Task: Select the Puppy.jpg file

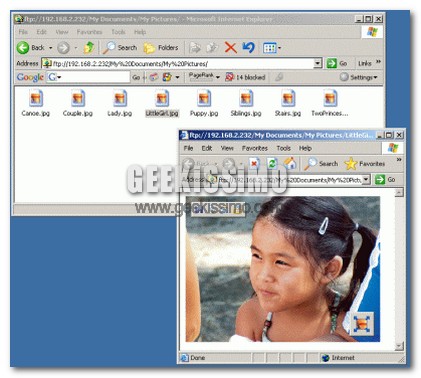Action: (x=204, y=103)
